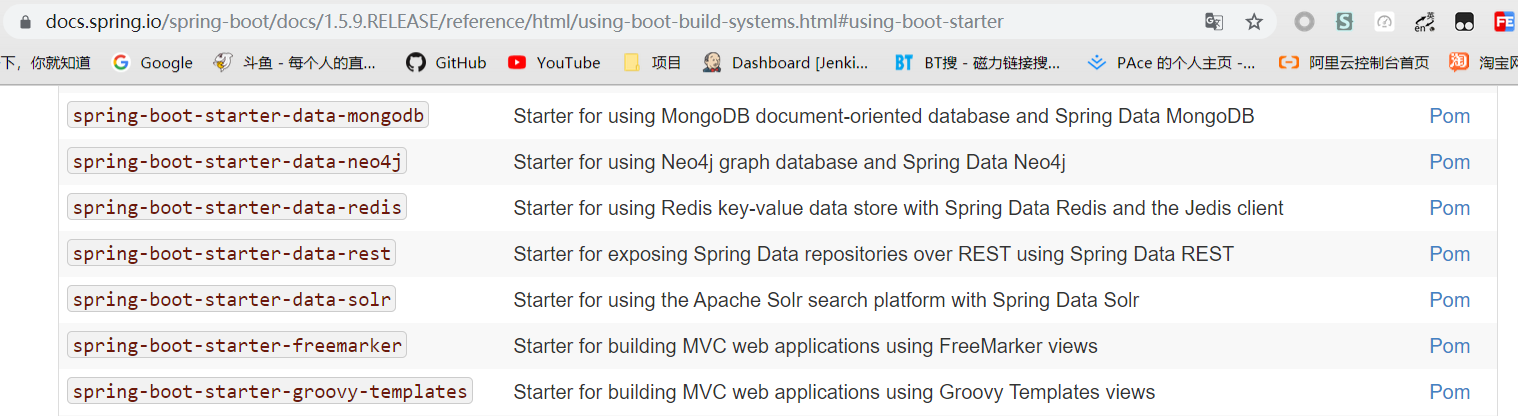The image size is (1518, 416).
Task: Click spring-boot-starter-data-rest code text
Action: (x=232, y=254)
